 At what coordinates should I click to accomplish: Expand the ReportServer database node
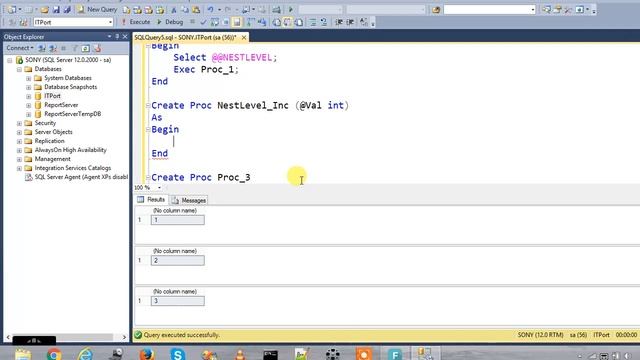click(29, 105)
